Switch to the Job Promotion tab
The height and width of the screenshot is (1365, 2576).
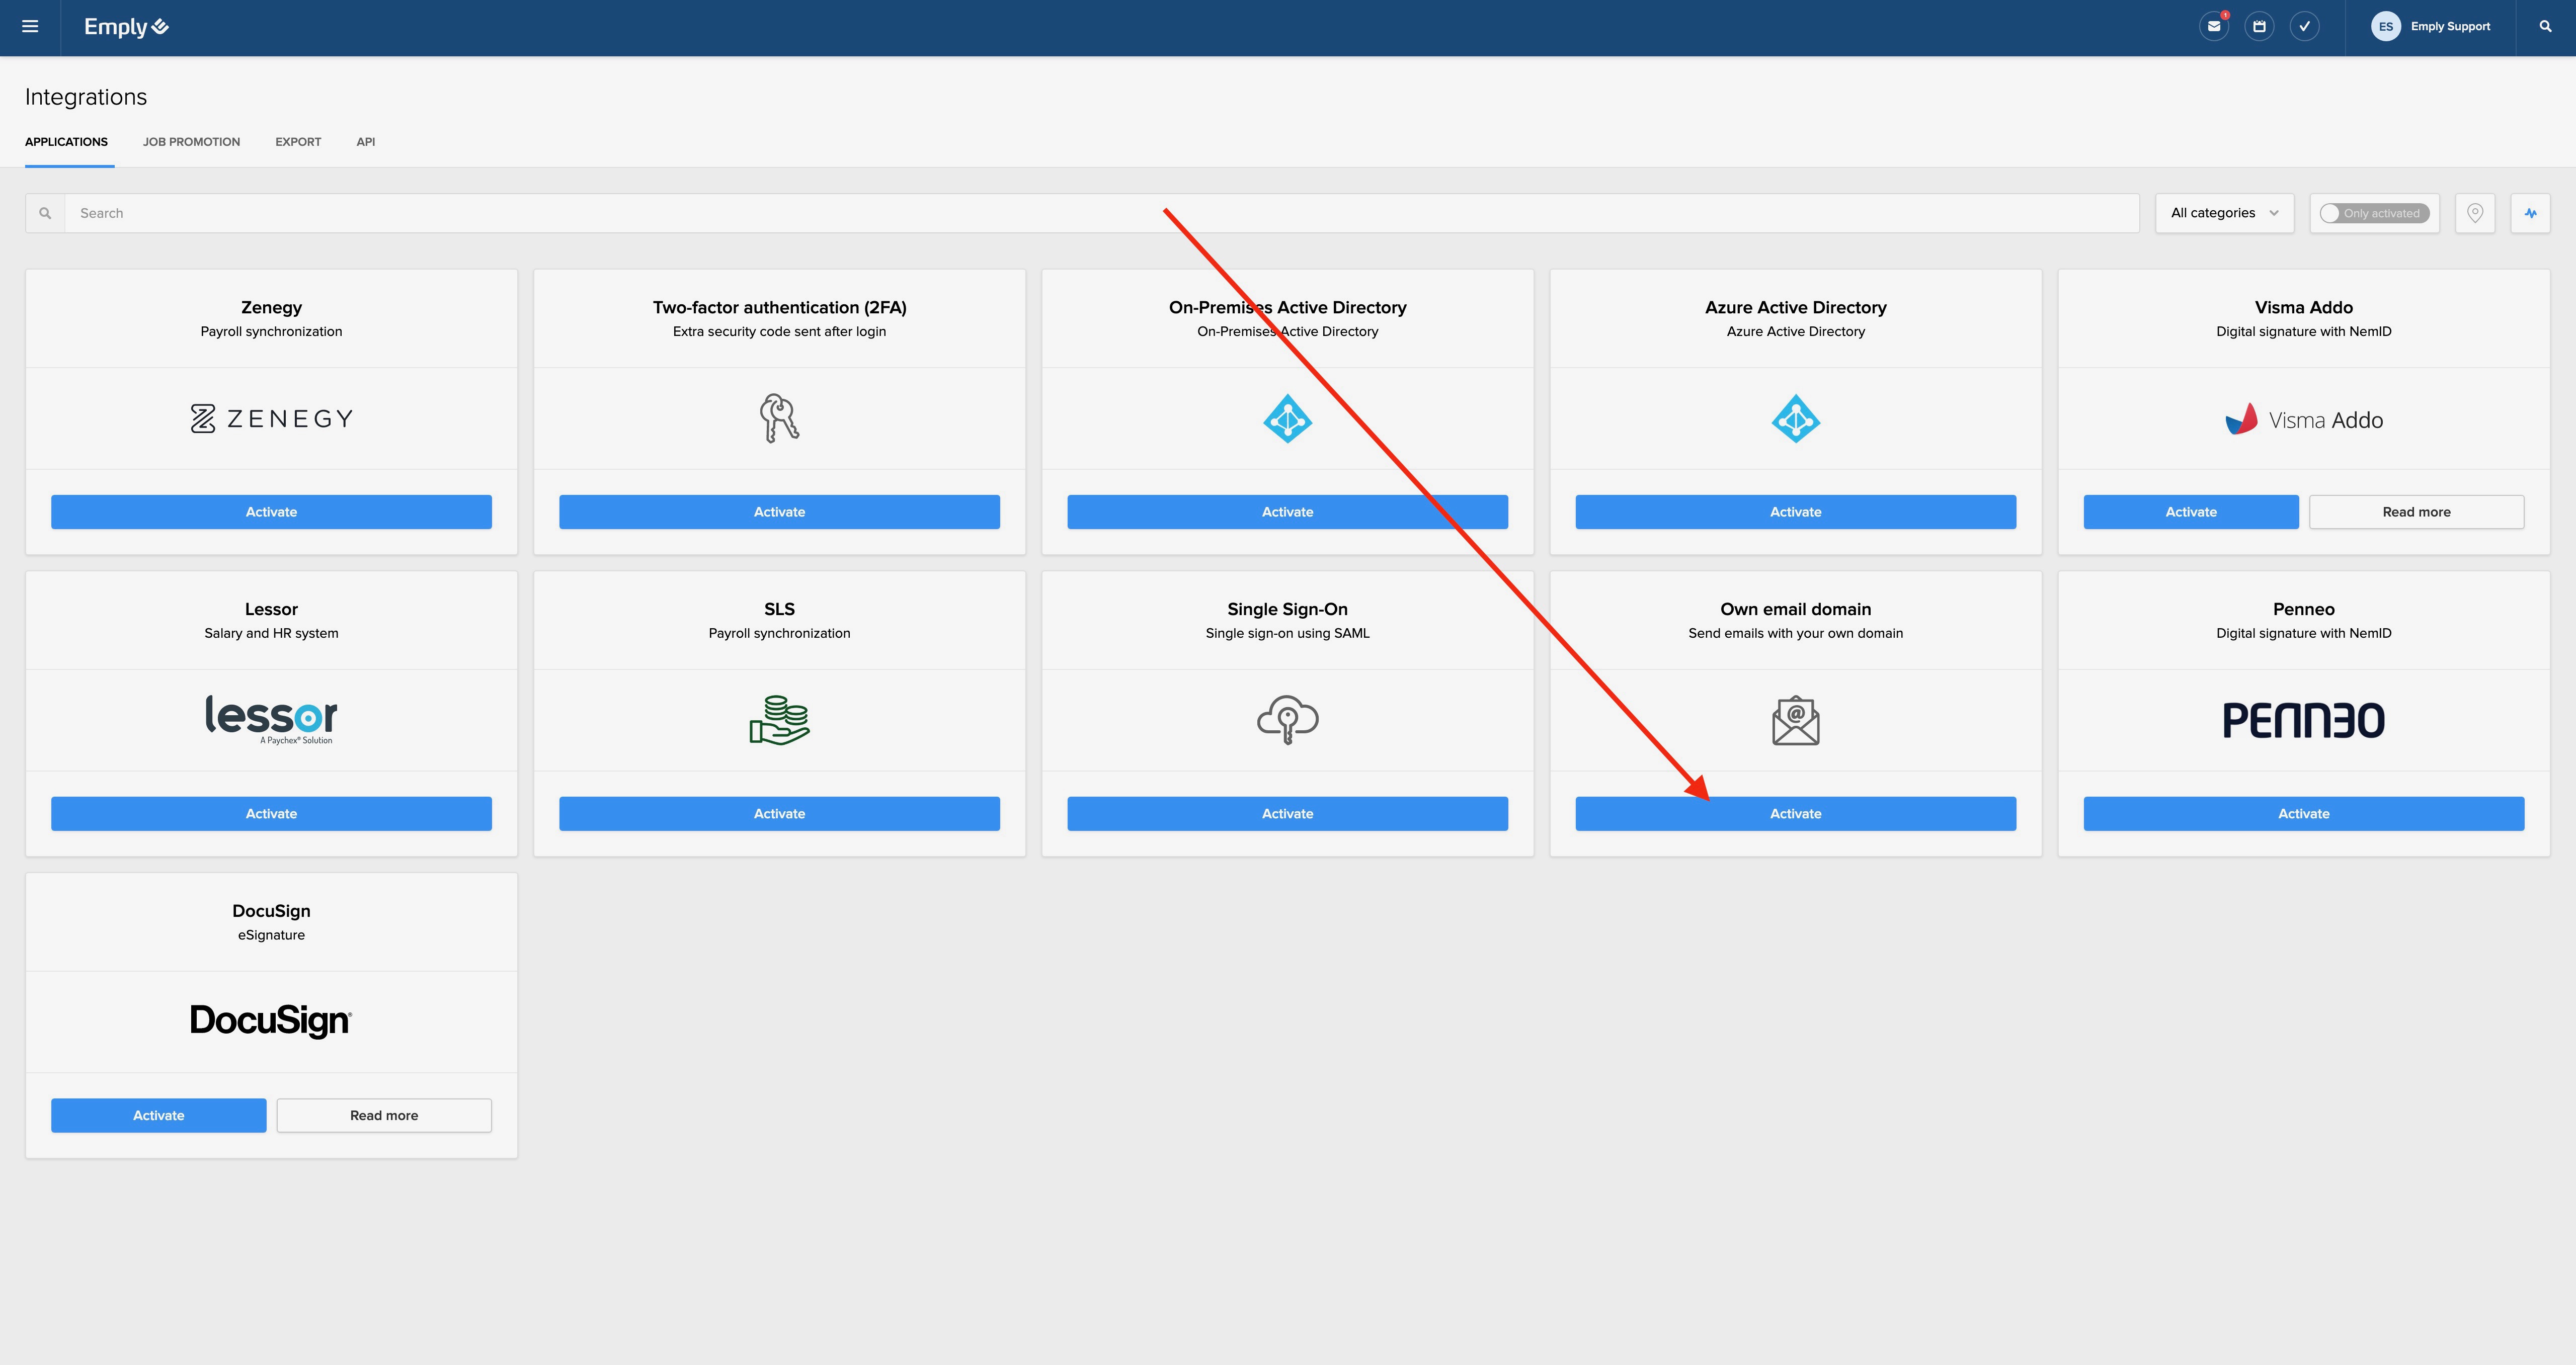point(191,142)
